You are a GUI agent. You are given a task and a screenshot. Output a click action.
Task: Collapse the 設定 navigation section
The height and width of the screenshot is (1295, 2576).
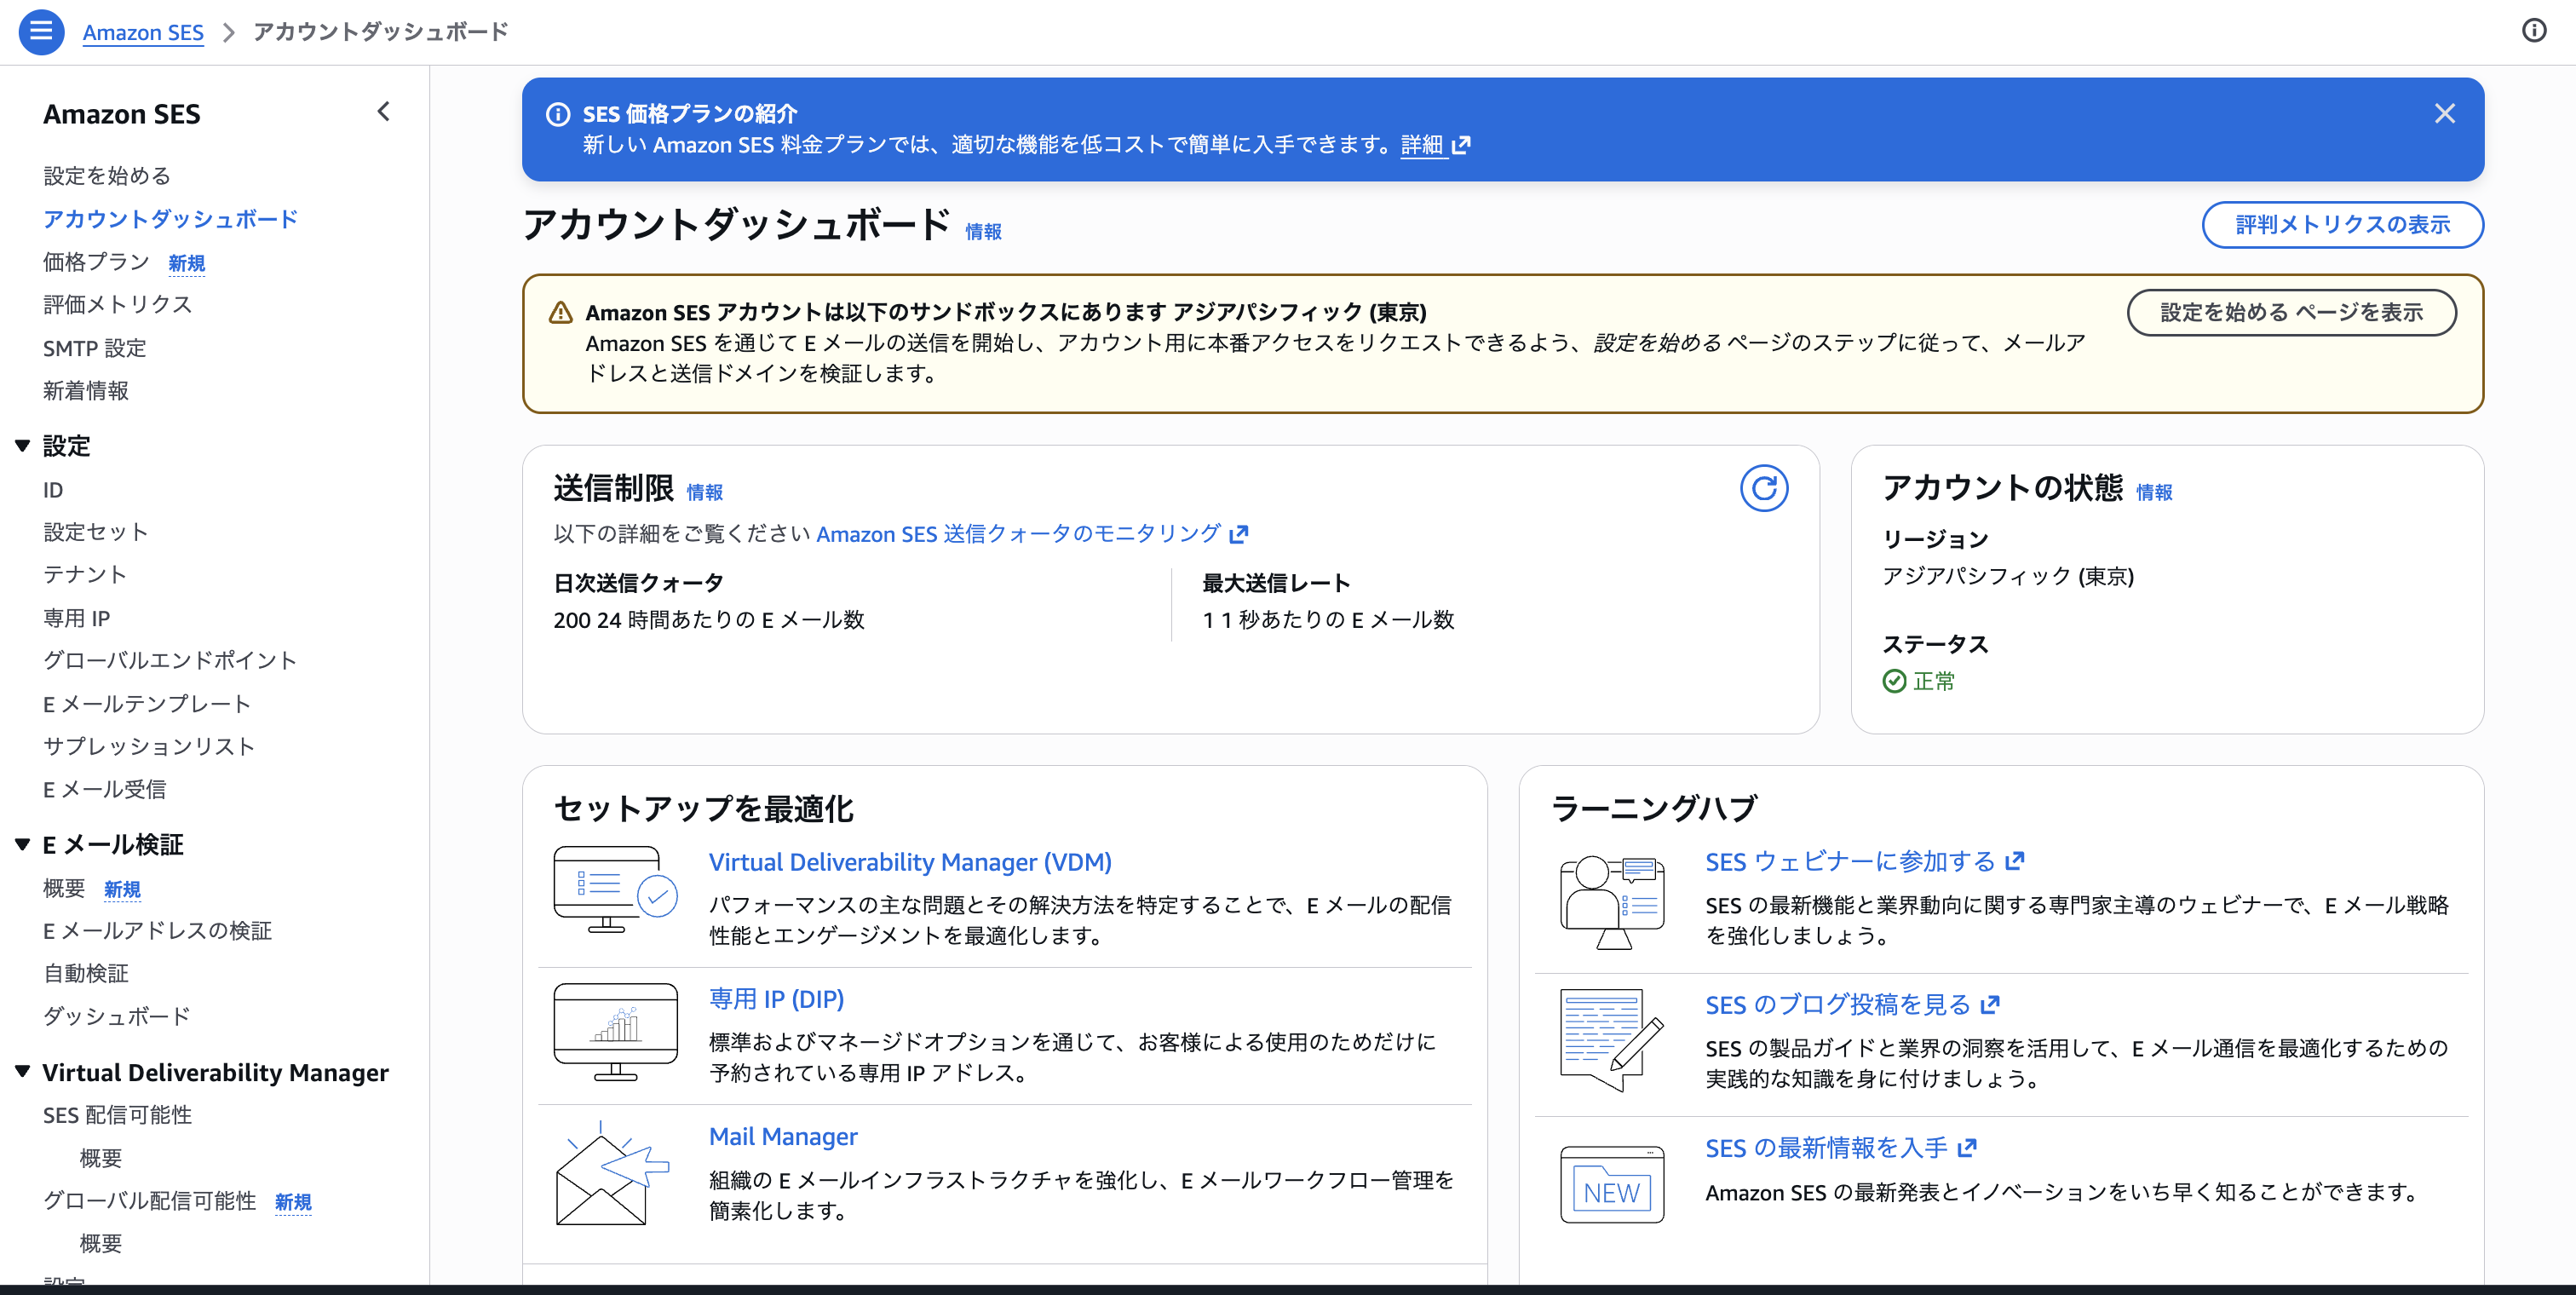[x=22, y=446]
